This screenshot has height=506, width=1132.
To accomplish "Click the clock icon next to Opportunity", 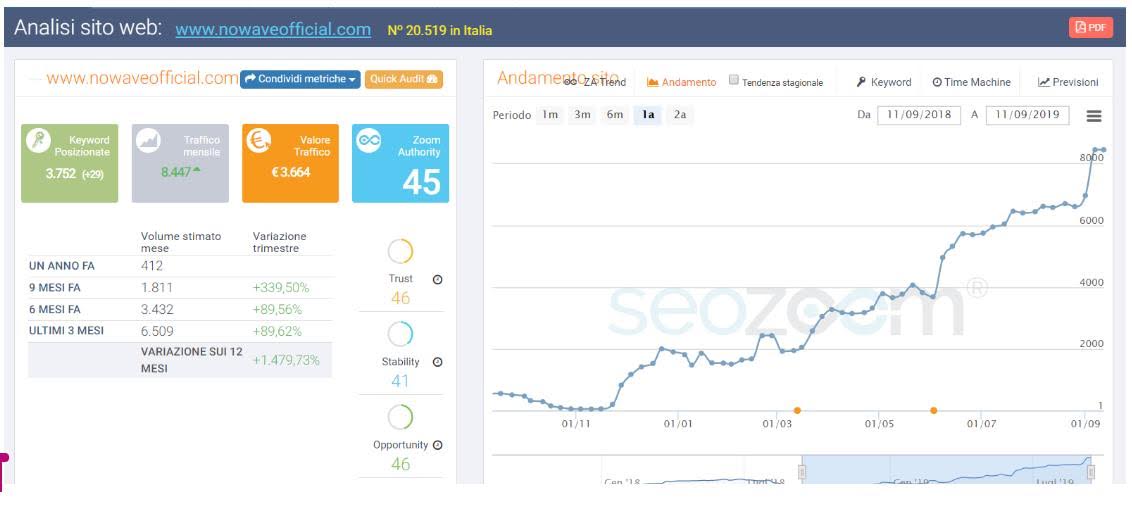I will pyautogui.click(x=437, y=445).
